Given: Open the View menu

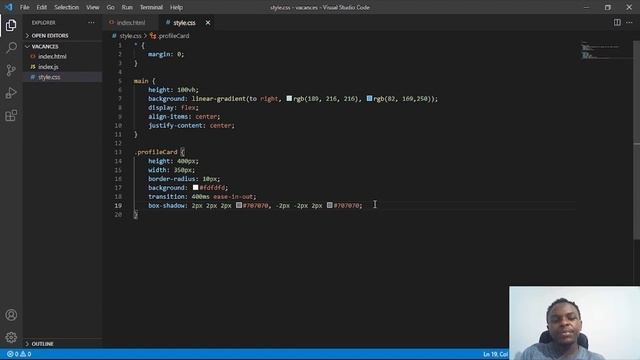Looking at the screenshot, I should pos(93,7).
